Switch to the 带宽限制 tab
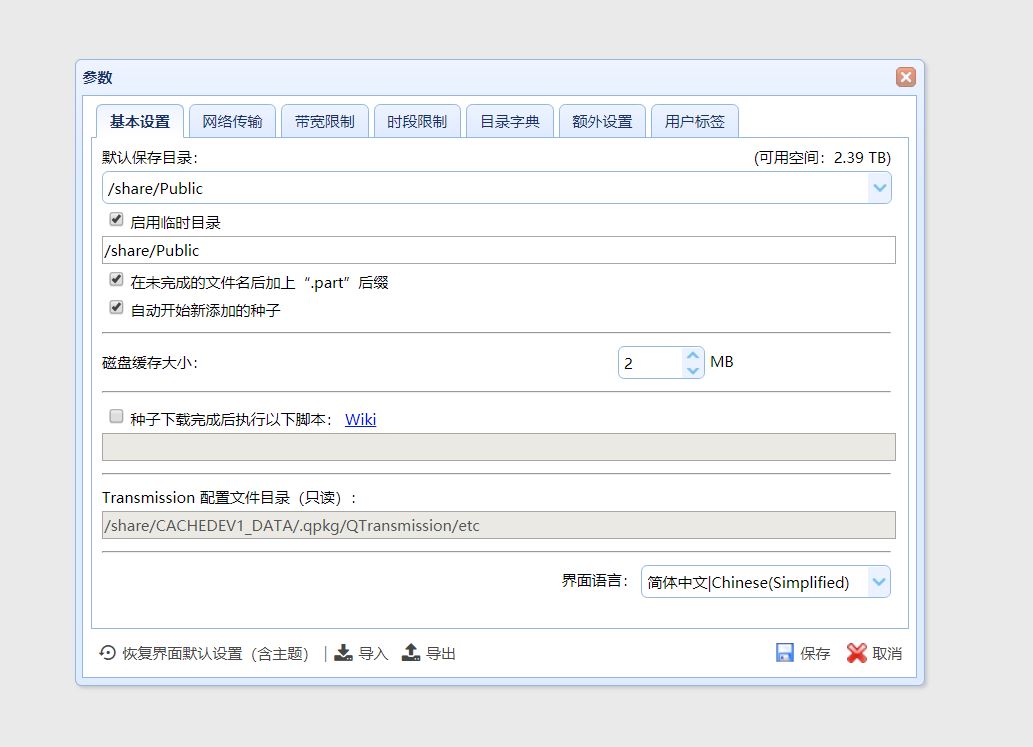The height and width of the screenshot is (747, 1033). [324, 119]
